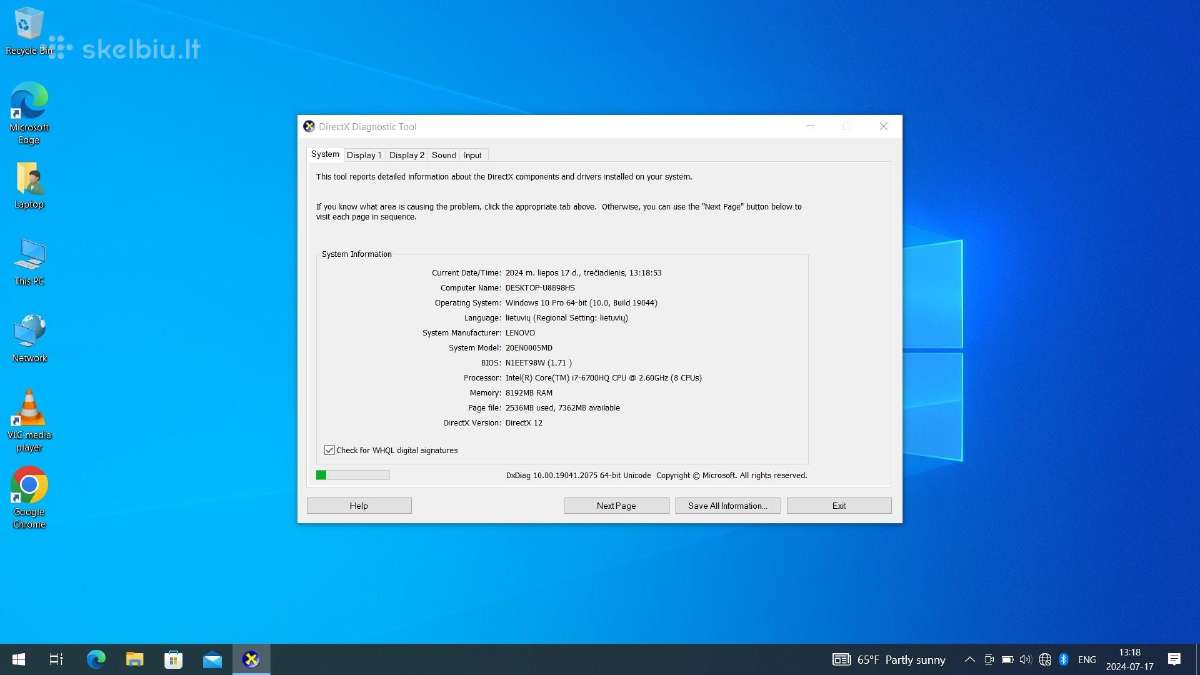
Task: Click the System Manufacturer value LENOVO
Action: 520,333
